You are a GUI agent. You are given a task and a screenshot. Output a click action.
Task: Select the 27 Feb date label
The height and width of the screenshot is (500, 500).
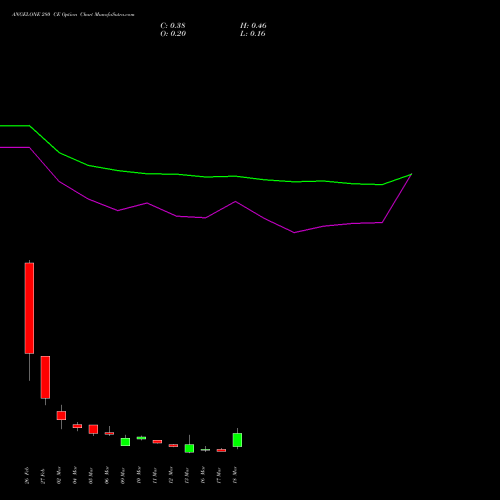pyautogui.click(x=43, y=476)
